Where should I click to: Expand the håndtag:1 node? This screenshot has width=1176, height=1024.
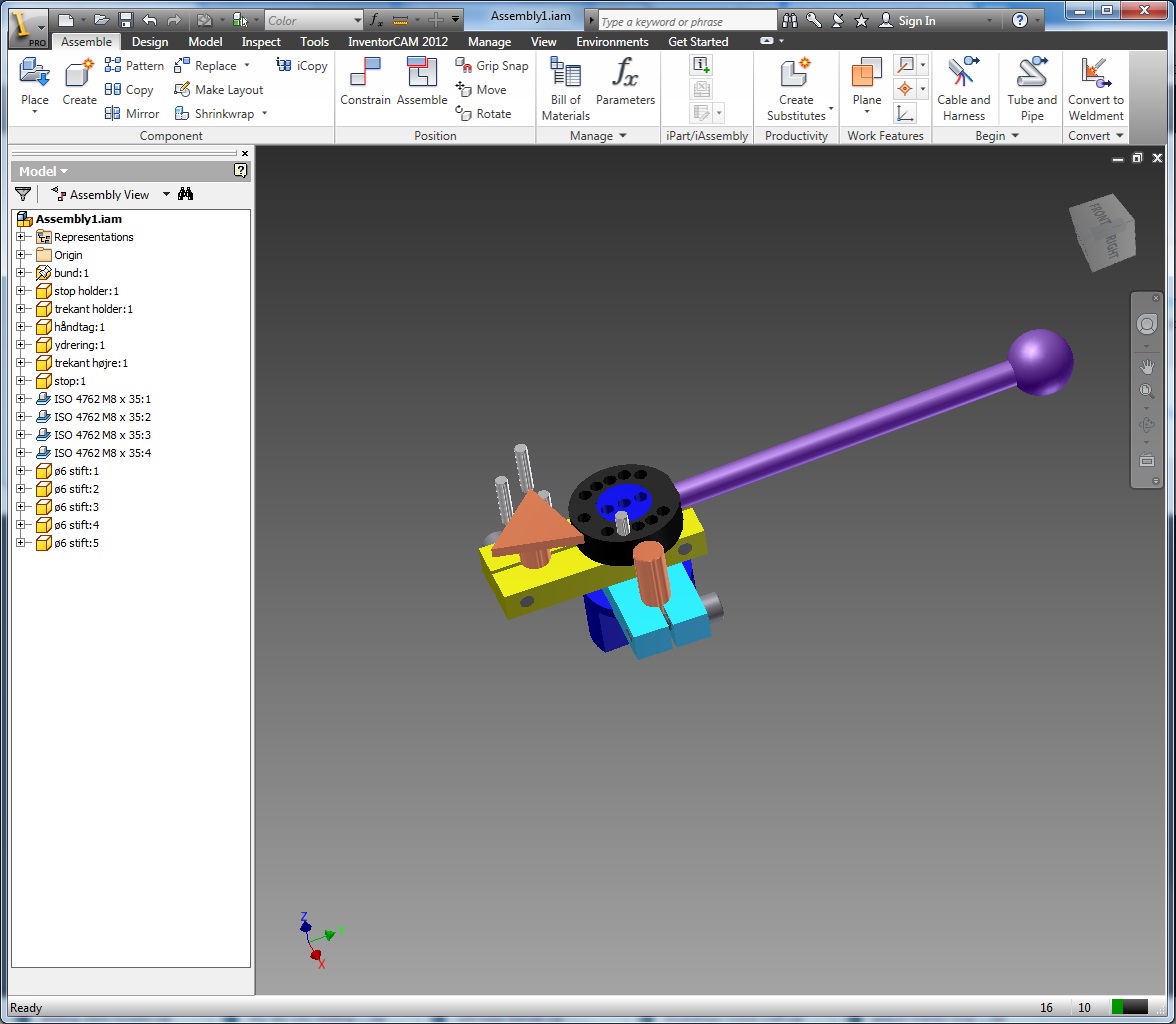click(x=21, y=326)
